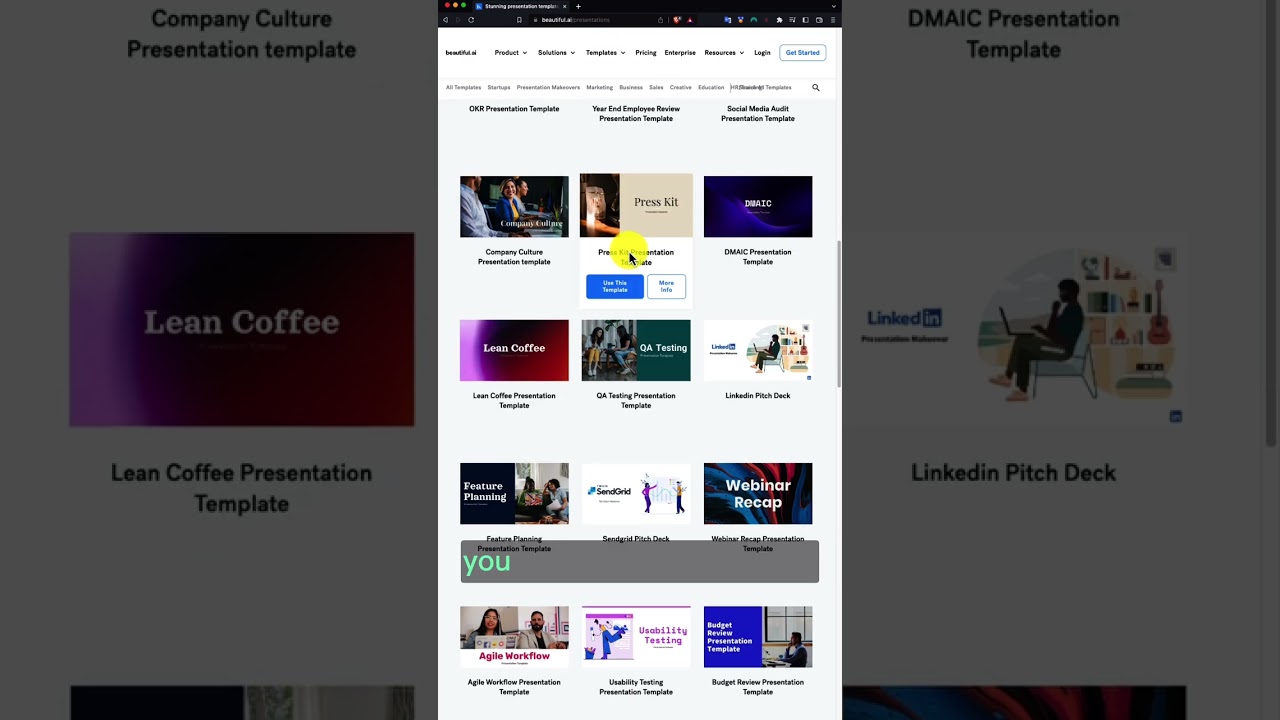Open the Usability Testing template thumbnail
This screenshot has width=1280, height=720.
pos(636,637)
